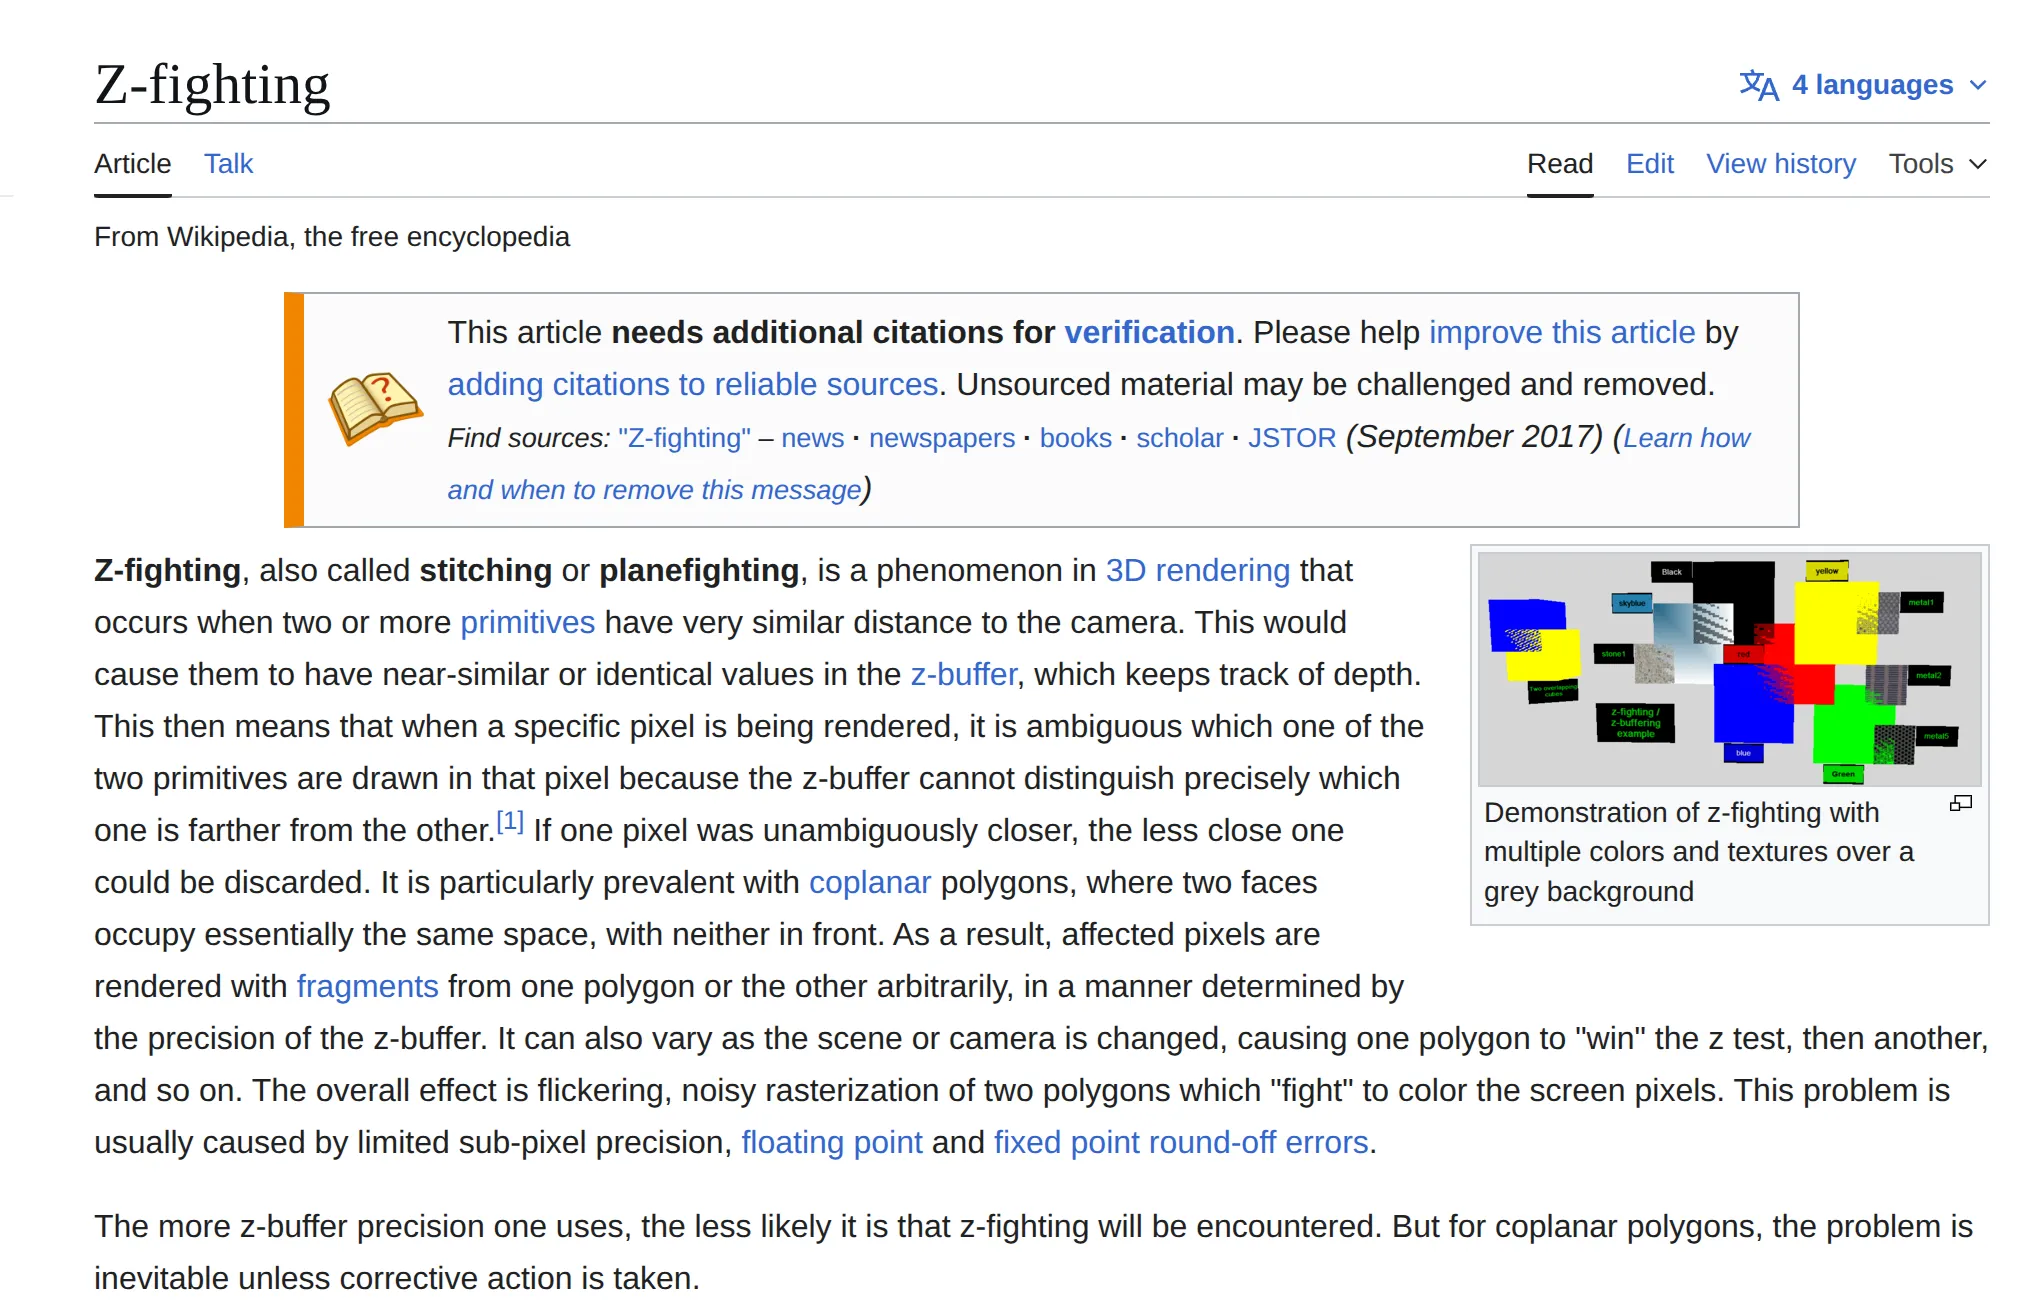
Task: Switch to the Talk tab
Action: pos(228,163)
